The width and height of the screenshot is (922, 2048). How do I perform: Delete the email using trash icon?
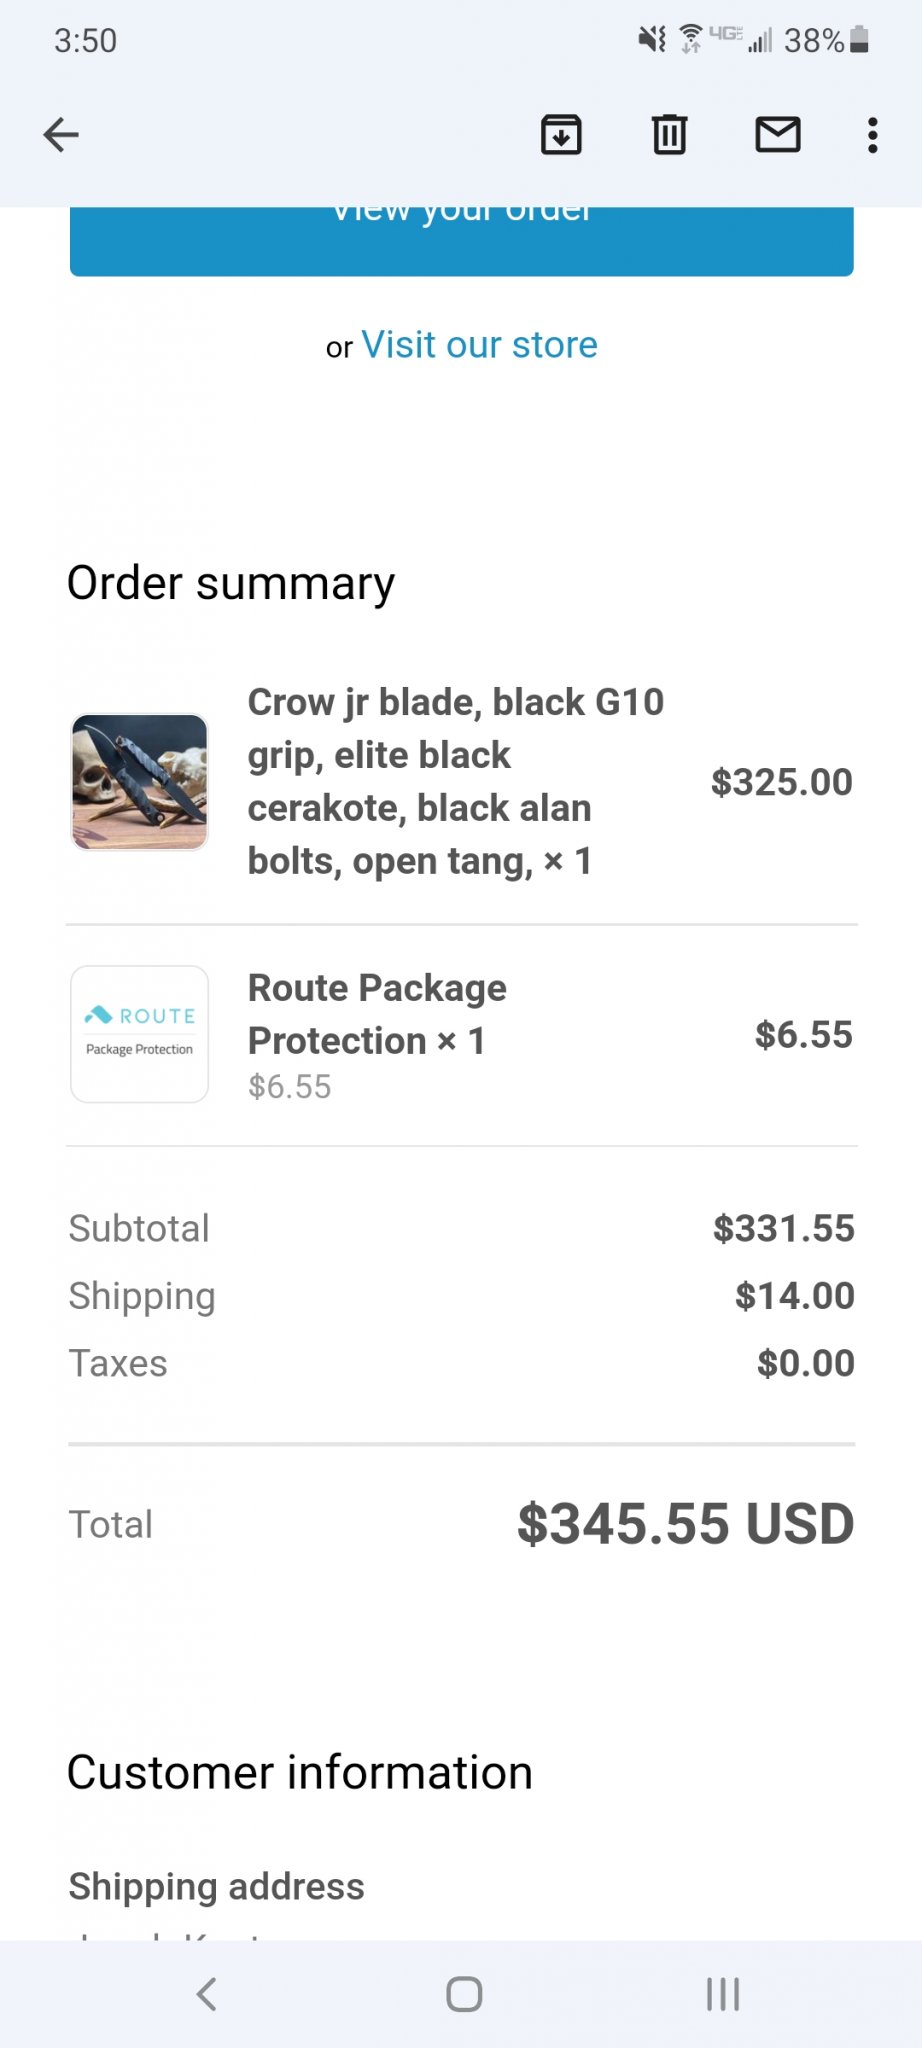click(x=669, y=135)
